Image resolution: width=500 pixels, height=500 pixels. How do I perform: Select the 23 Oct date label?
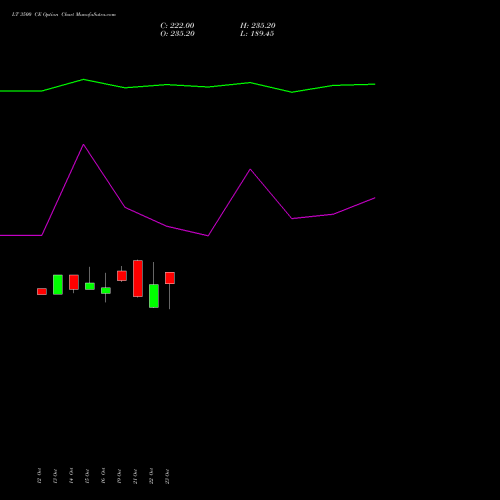click(x=167, y=476)
